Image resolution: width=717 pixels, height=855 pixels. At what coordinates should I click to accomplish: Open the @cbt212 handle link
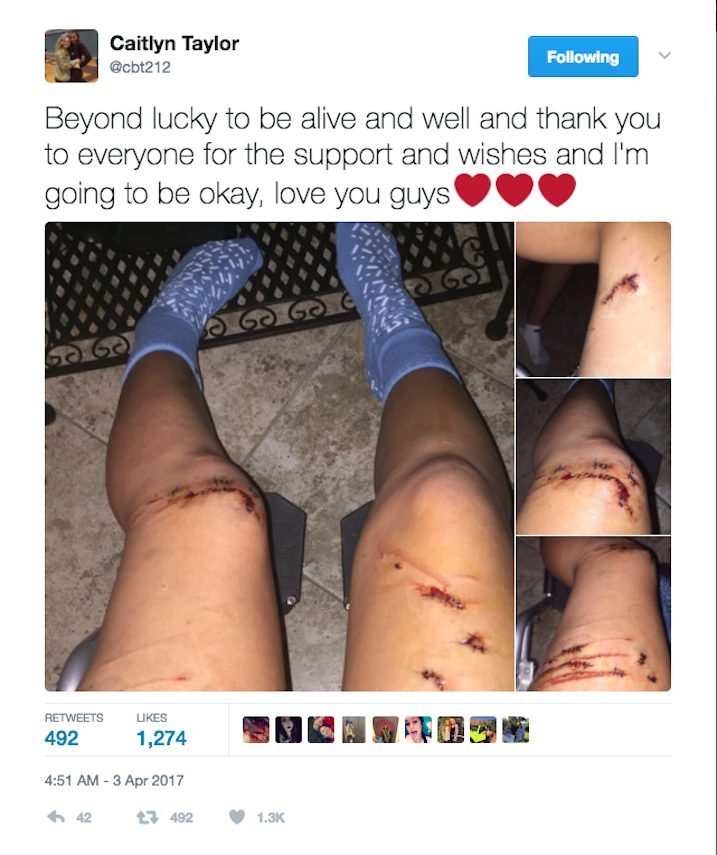(140, 67)
